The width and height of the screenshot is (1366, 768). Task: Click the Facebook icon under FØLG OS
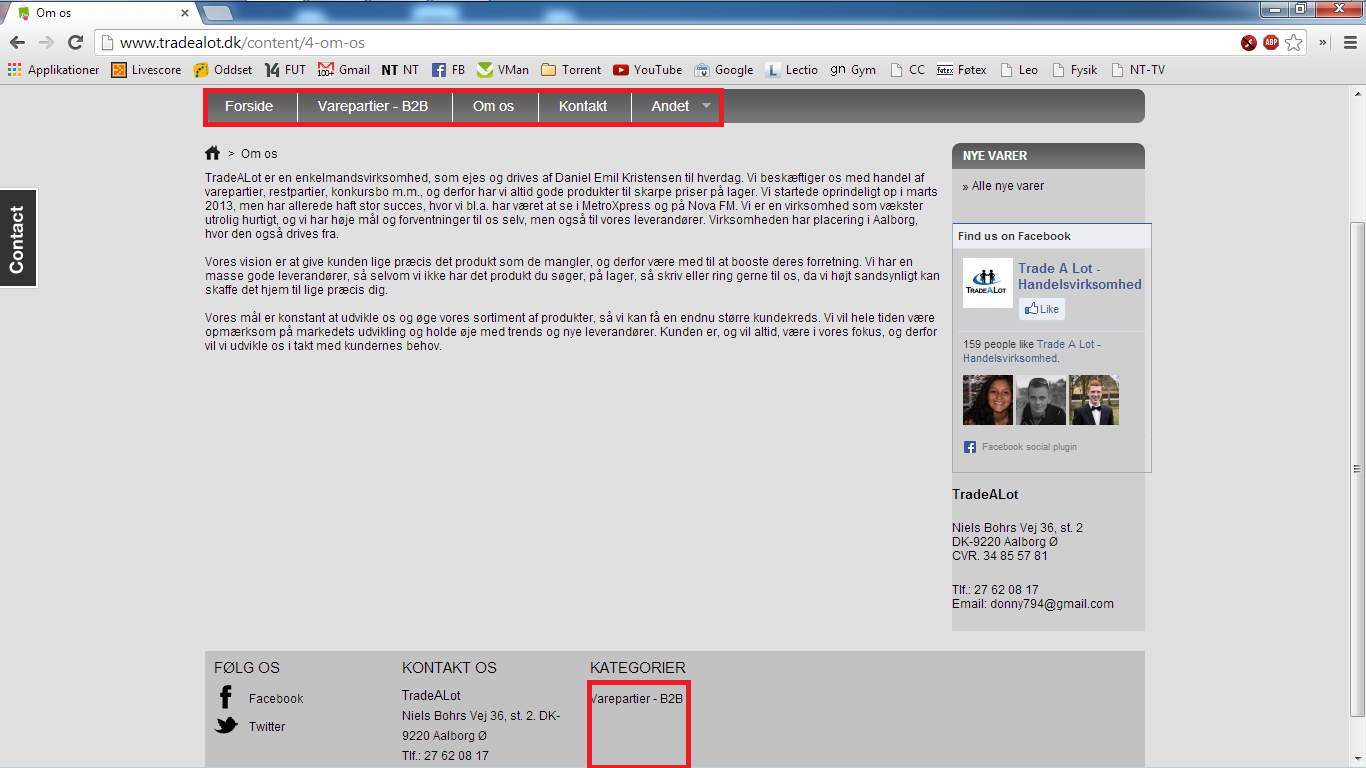226,697
